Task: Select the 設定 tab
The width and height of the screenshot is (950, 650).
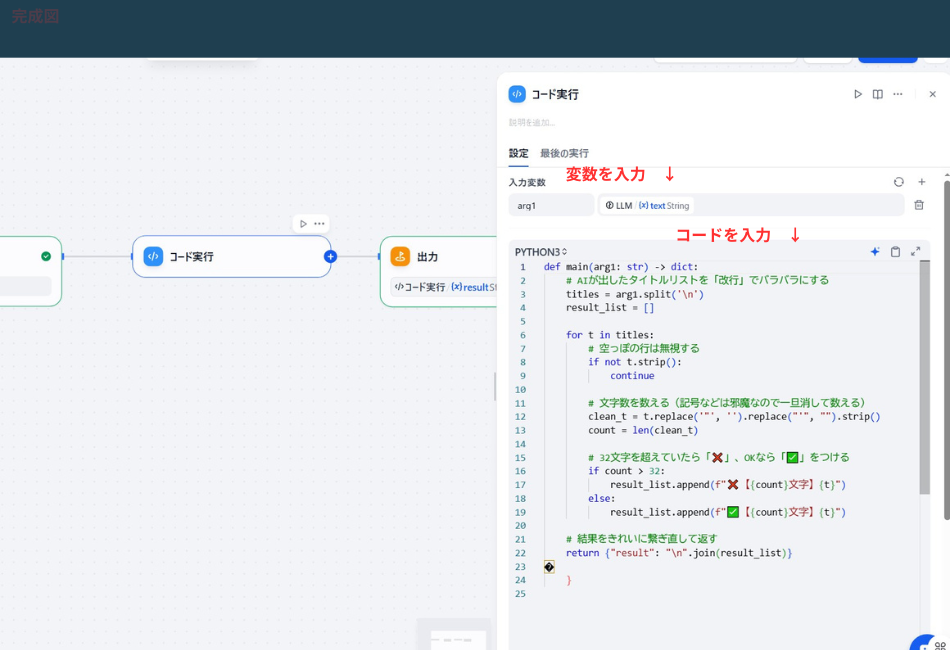Action: pyautogui.click(x=518, y=153)
